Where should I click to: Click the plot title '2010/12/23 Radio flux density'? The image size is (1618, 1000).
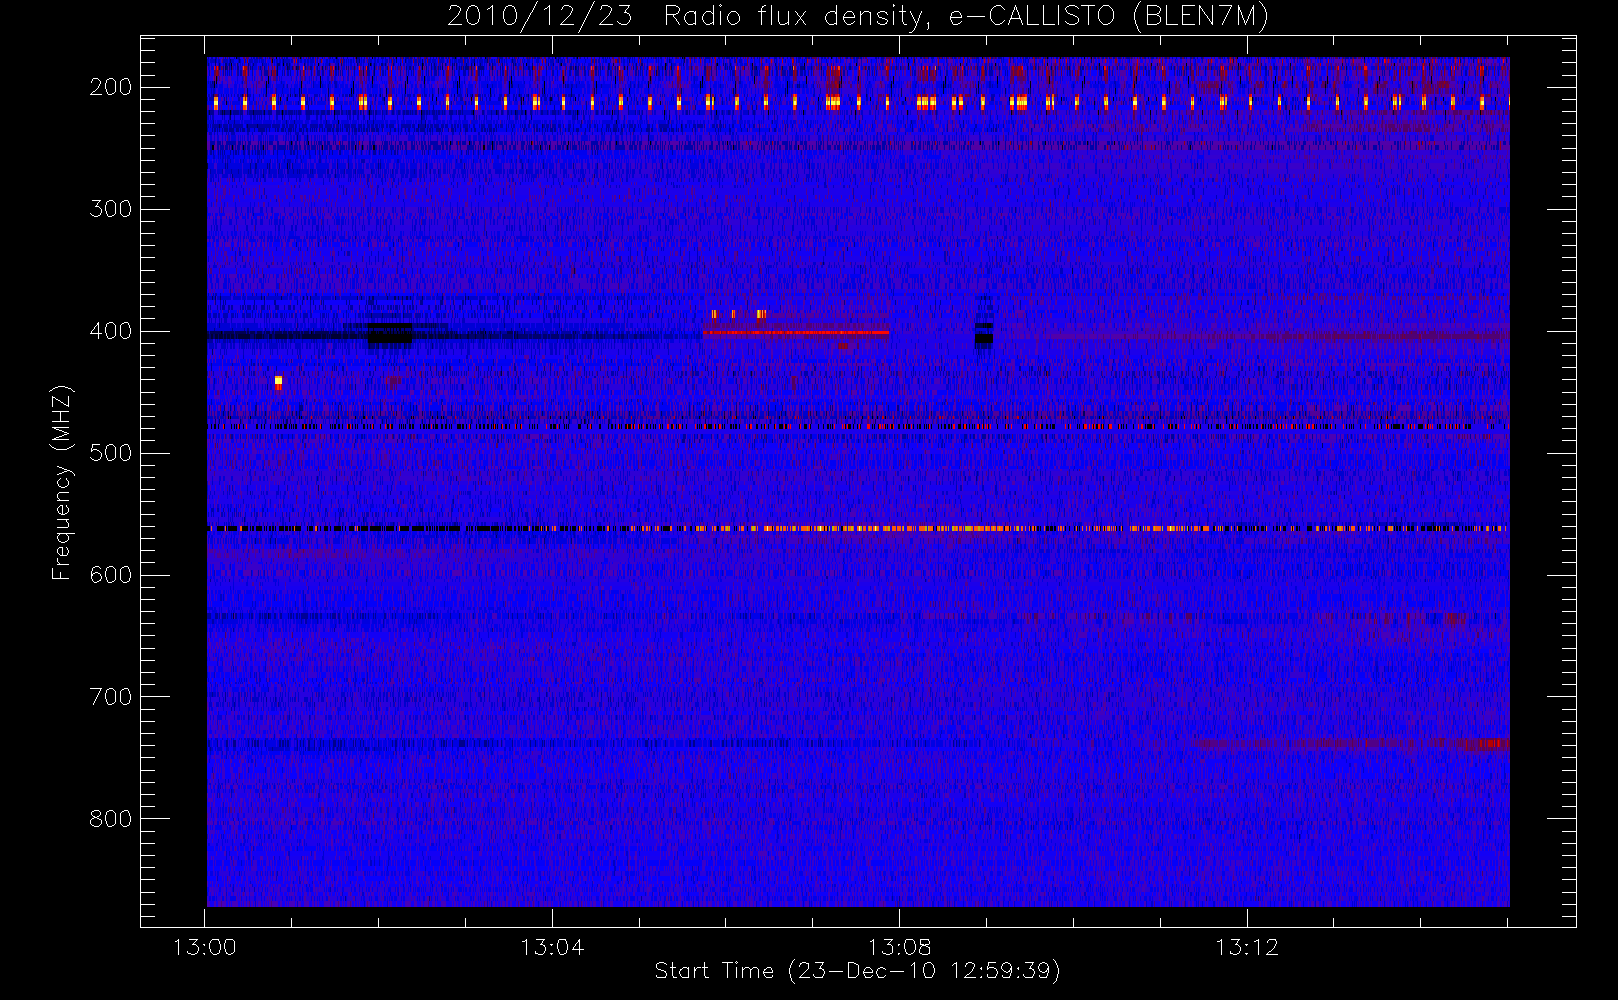click(858, 16)
